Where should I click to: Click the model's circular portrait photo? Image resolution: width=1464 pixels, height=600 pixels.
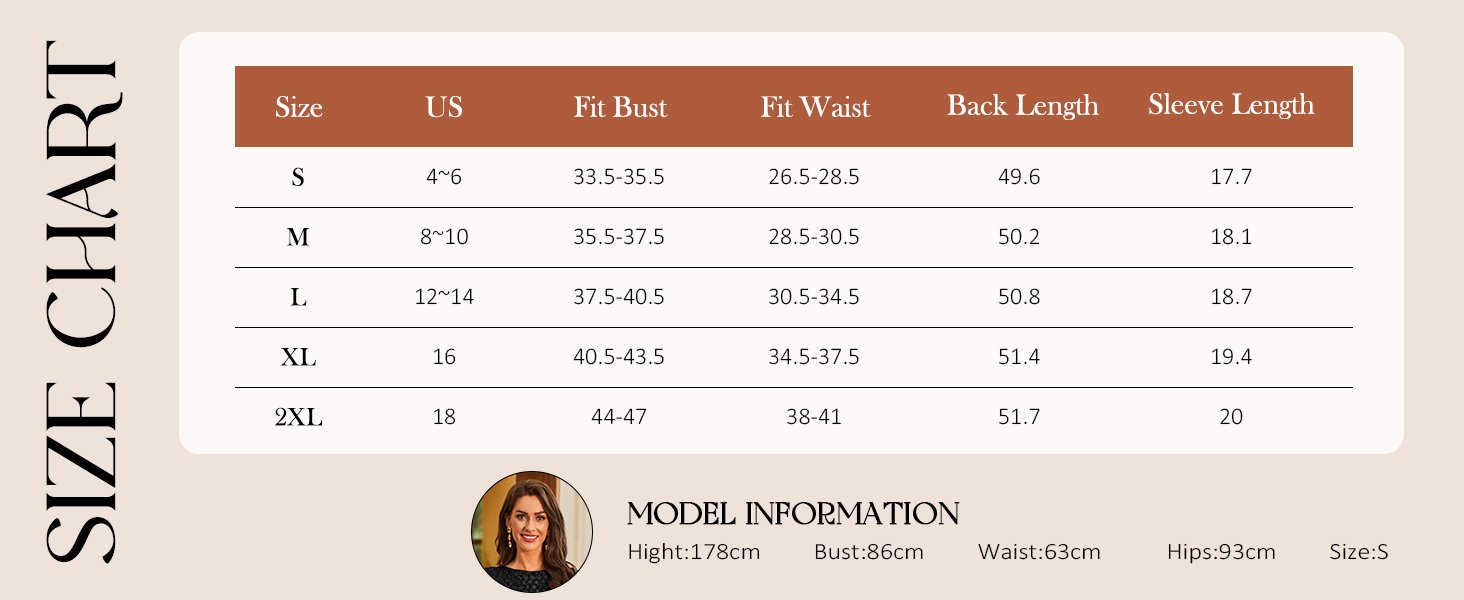pos(532,532)
